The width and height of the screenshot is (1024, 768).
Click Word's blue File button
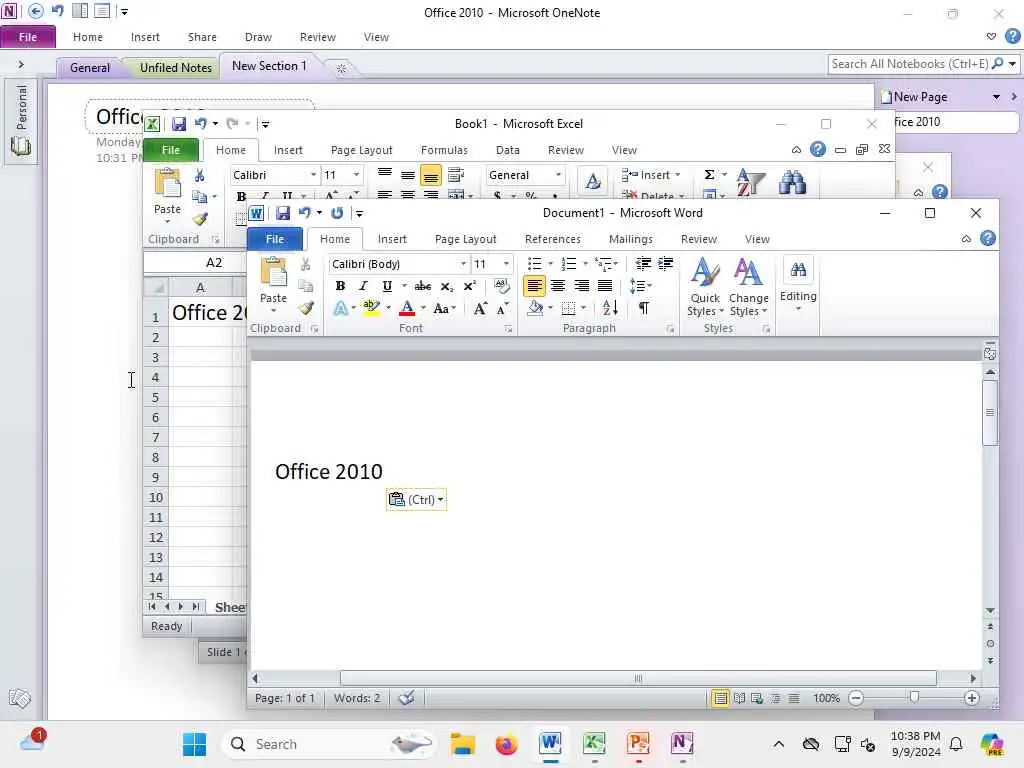[x=275, y=239]
